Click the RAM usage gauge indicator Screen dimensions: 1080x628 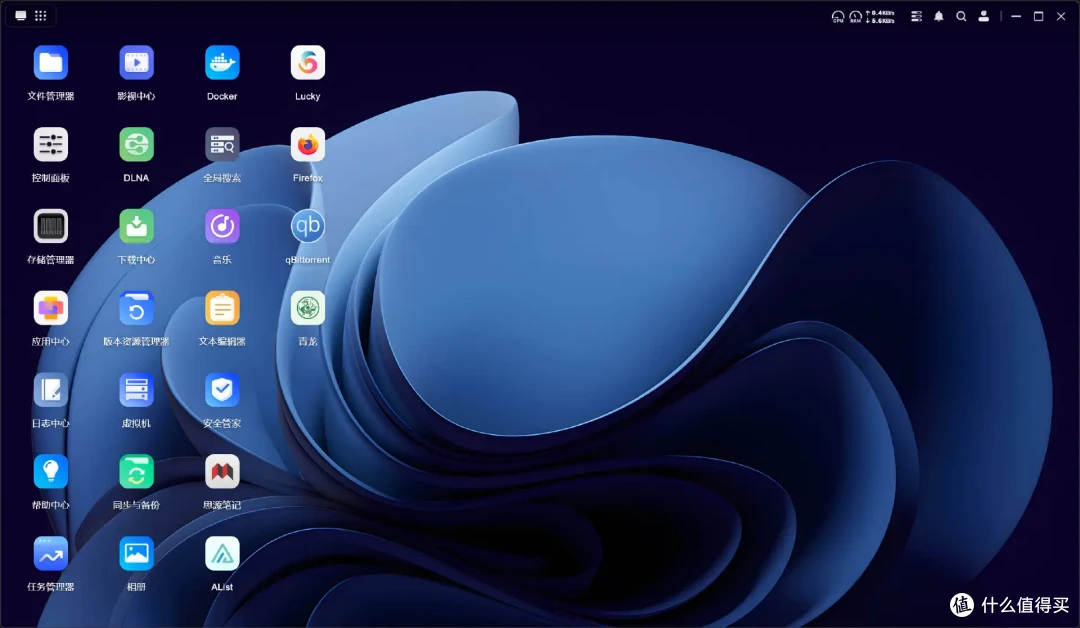(x=855, y=17)
